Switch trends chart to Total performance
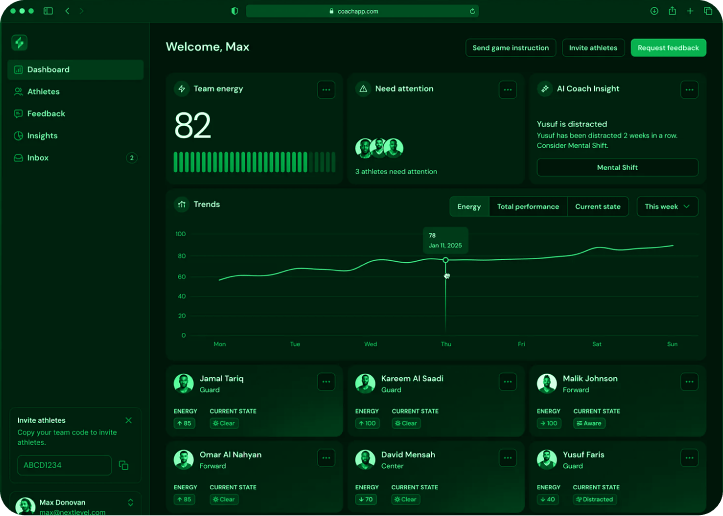 tap(528, 207)
